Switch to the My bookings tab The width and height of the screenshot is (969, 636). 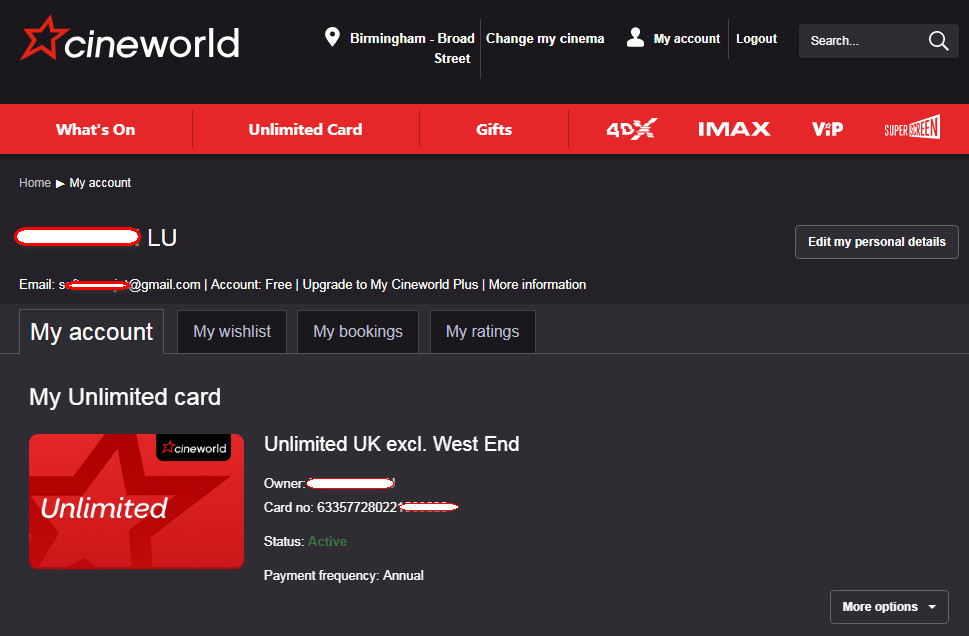(357, 331)
